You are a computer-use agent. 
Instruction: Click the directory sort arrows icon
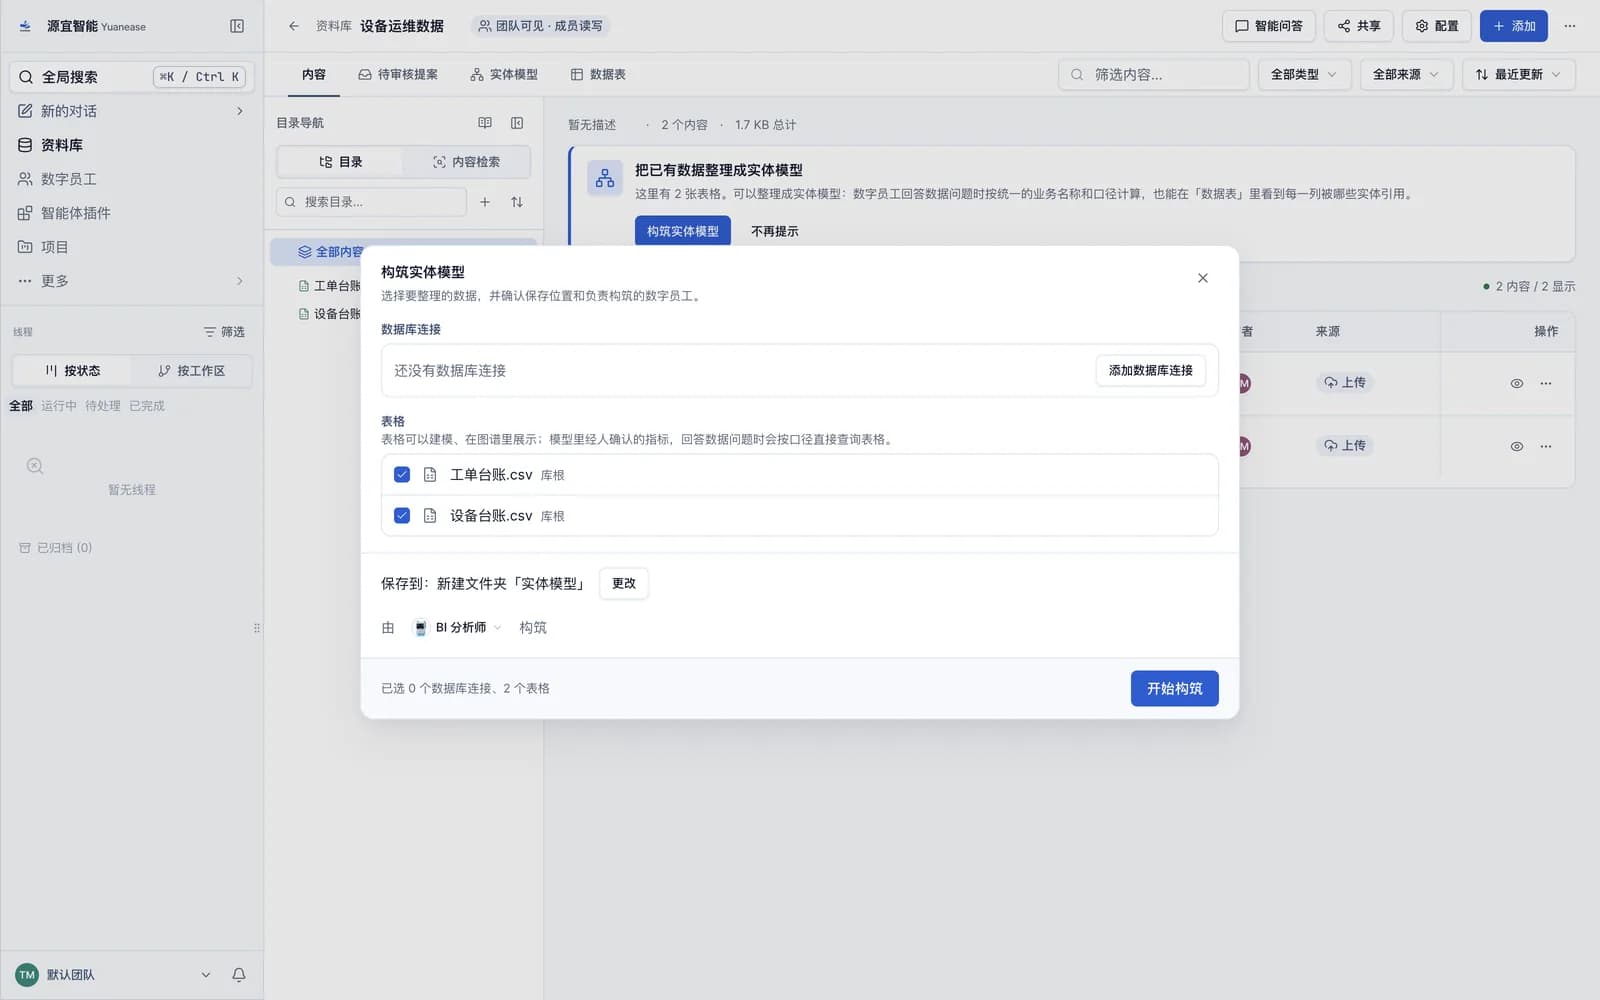[517, 202]
